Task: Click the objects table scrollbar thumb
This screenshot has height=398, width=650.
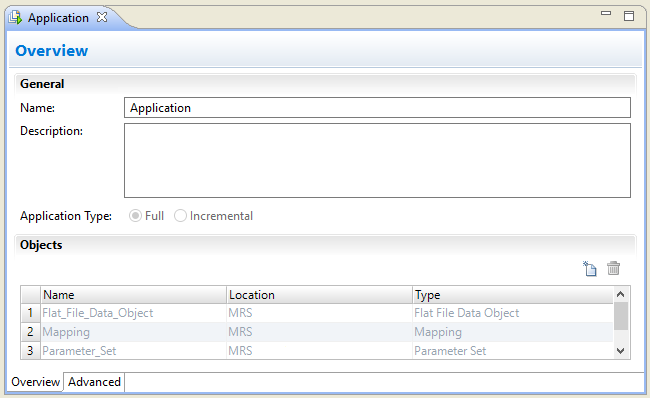Action: point(621,316)
